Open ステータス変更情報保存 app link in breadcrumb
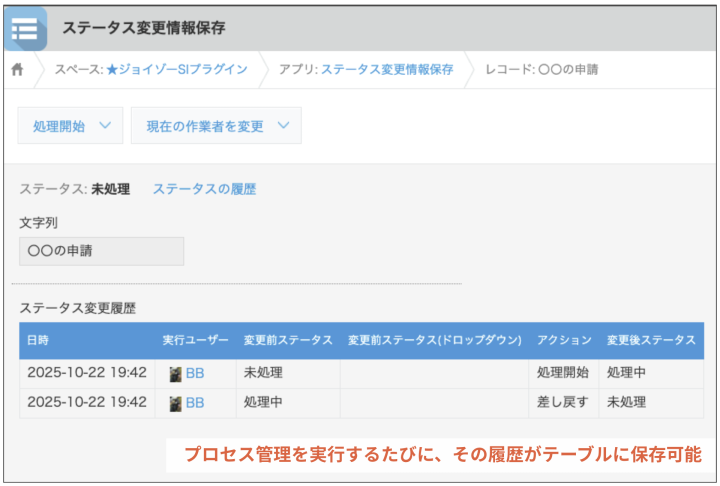This screenshot has width=720, height=486. click(386, 69)
